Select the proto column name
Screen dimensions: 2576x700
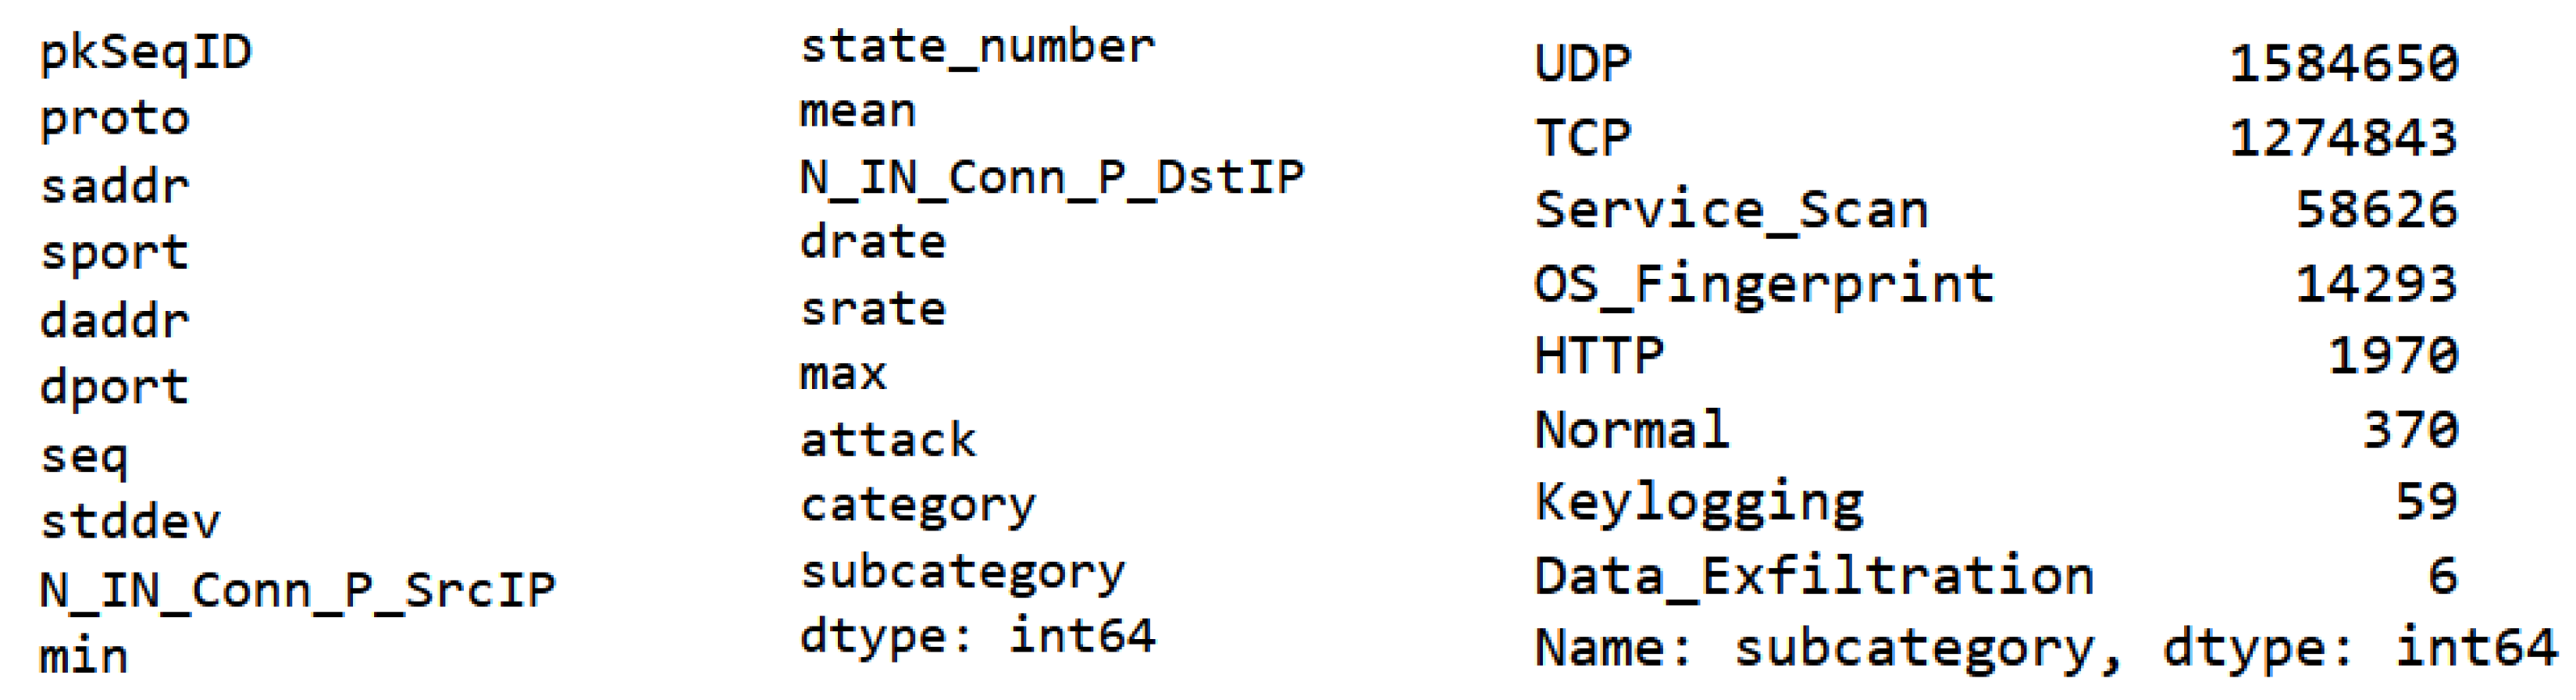tap(114, 119)
